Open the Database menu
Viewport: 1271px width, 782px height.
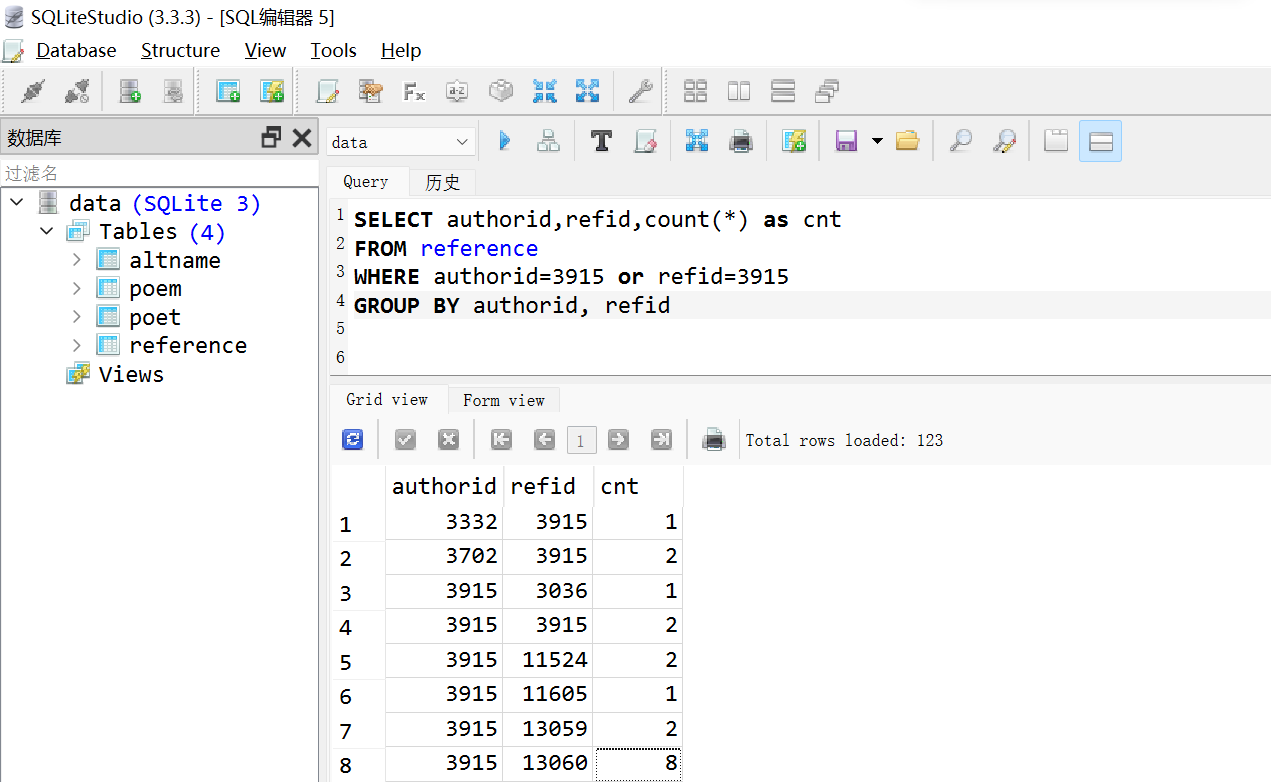tap(76, 50)
